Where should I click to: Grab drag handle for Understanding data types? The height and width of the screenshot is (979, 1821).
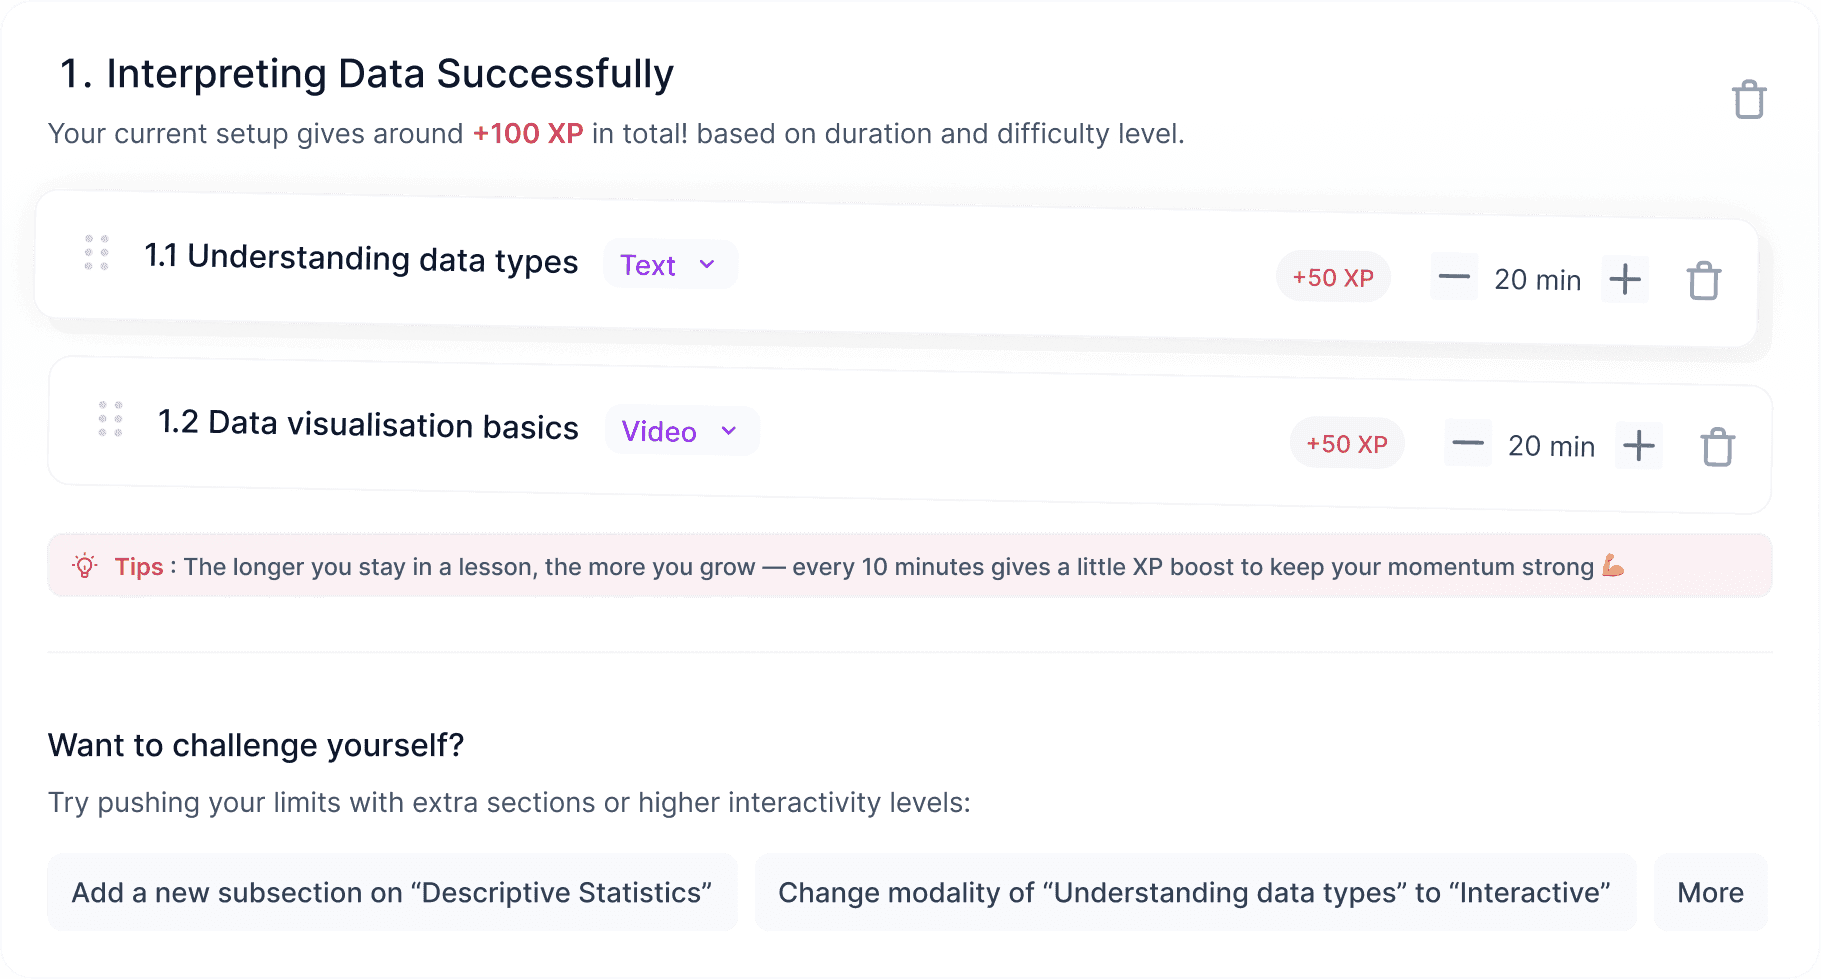coord(97,252)
